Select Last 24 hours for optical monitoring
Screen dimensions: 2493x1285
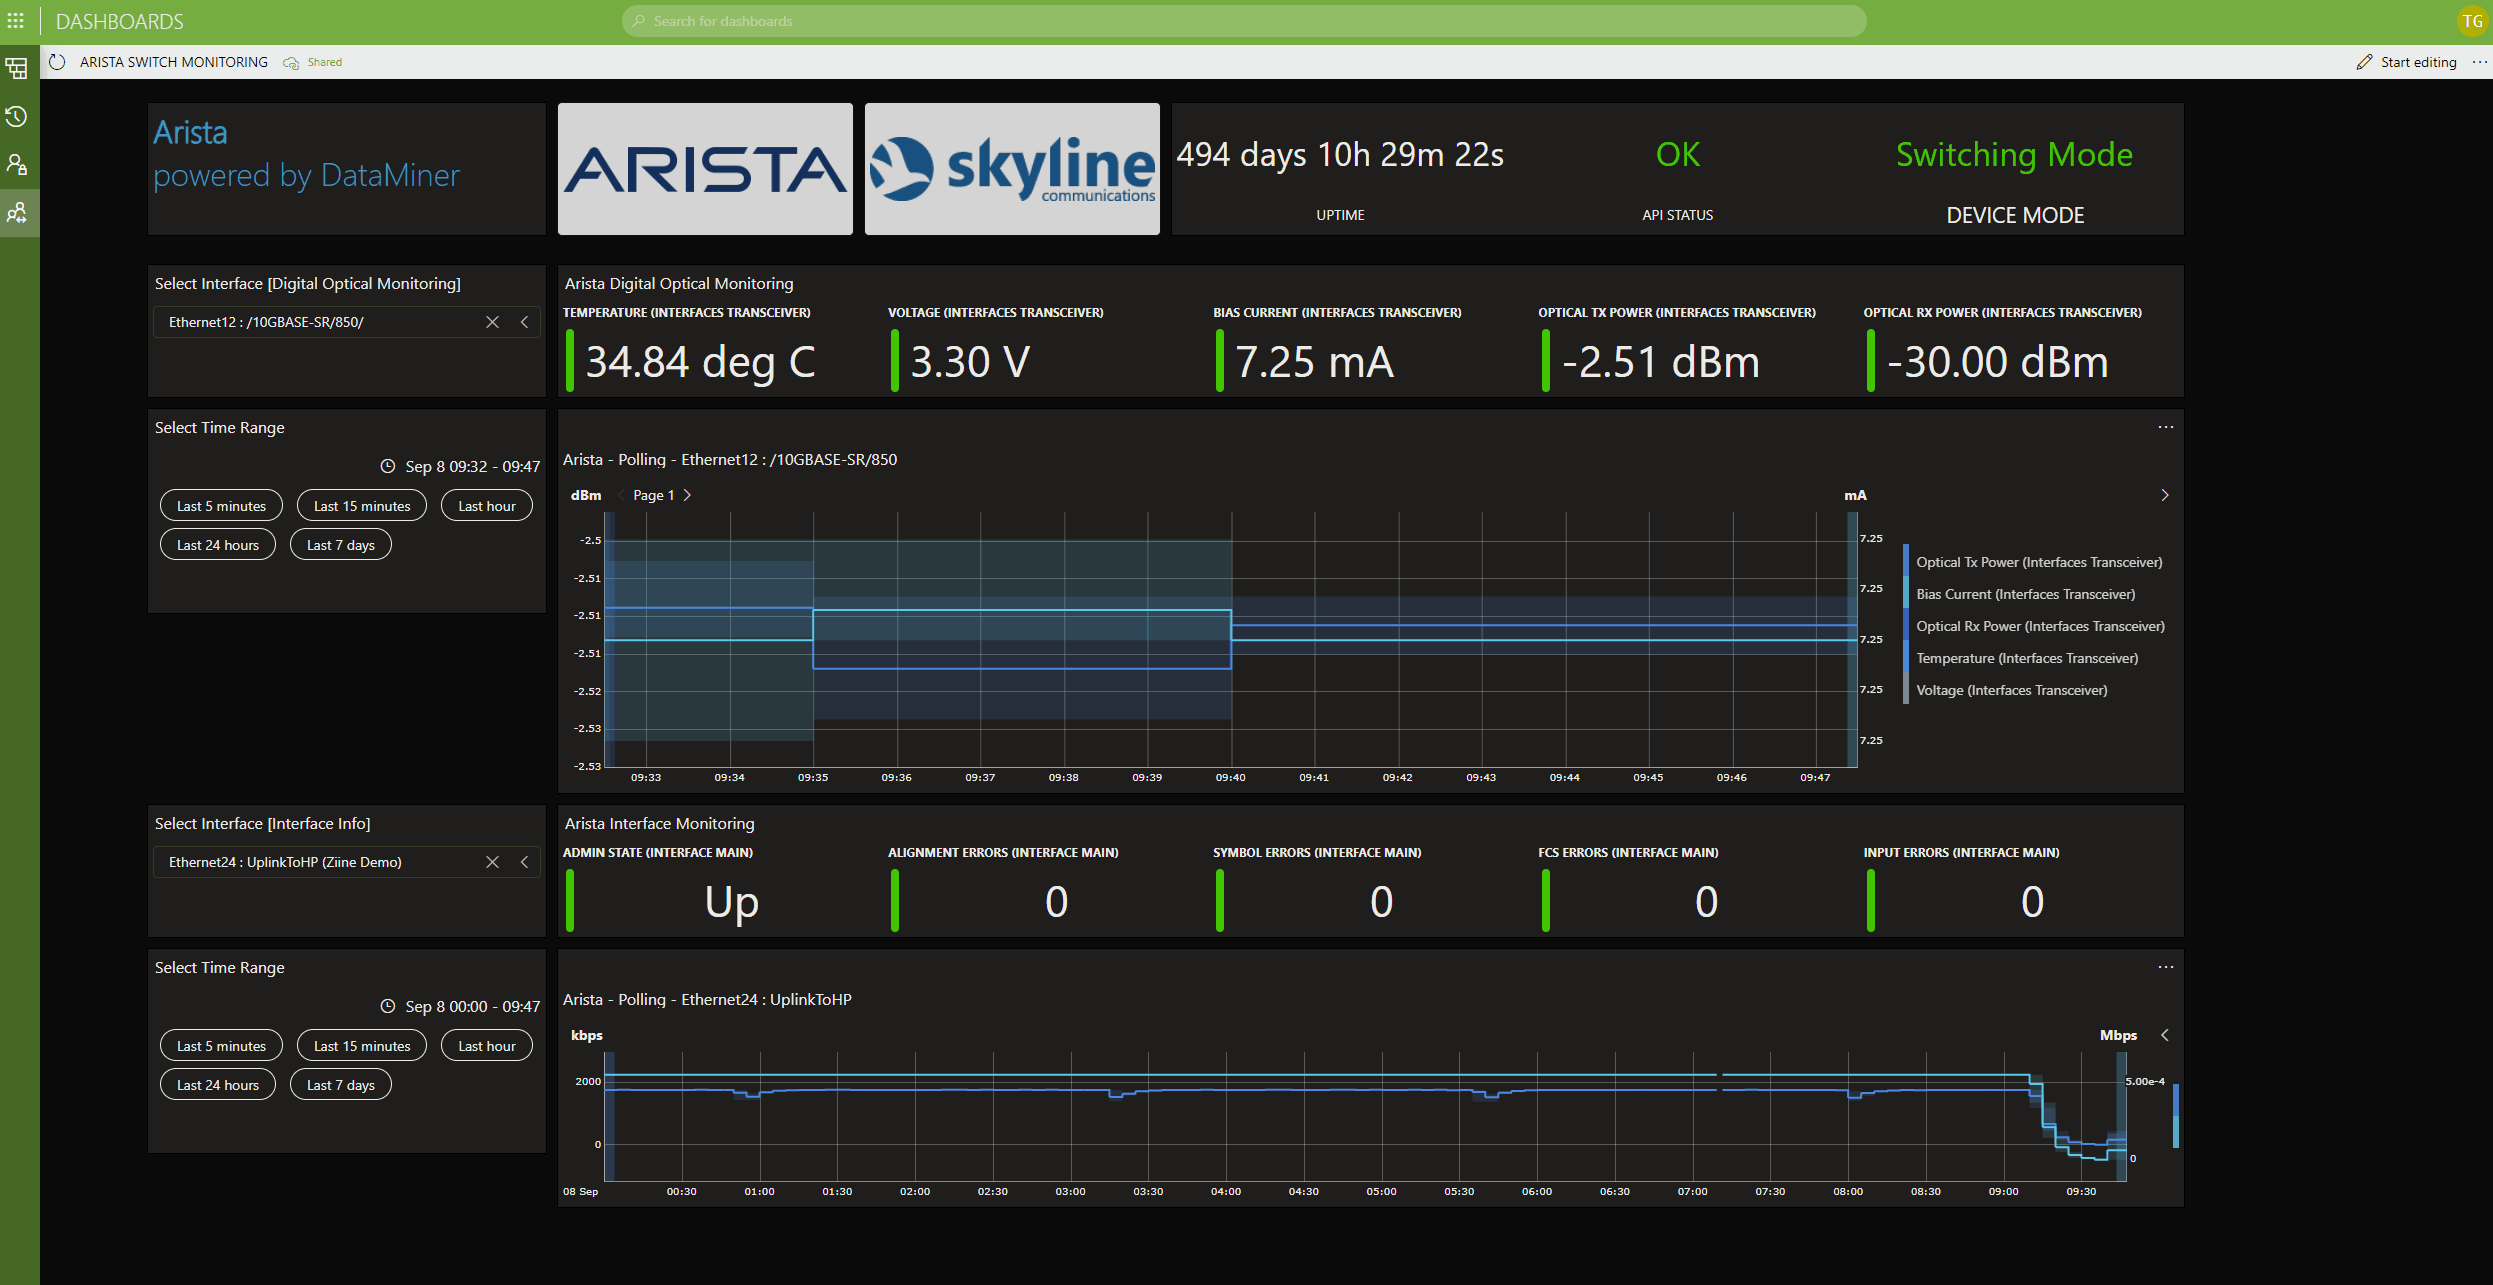(x=218, y=545)
